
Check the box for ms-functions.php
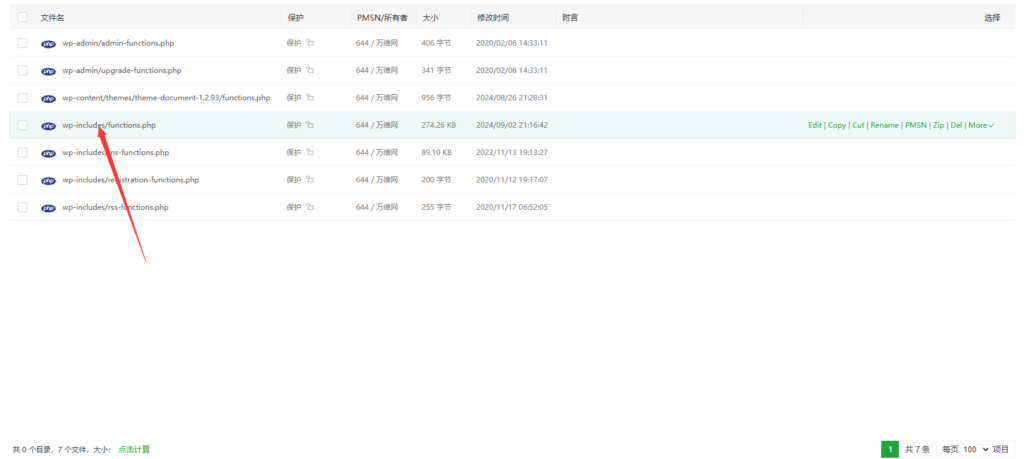pos(23,153)
